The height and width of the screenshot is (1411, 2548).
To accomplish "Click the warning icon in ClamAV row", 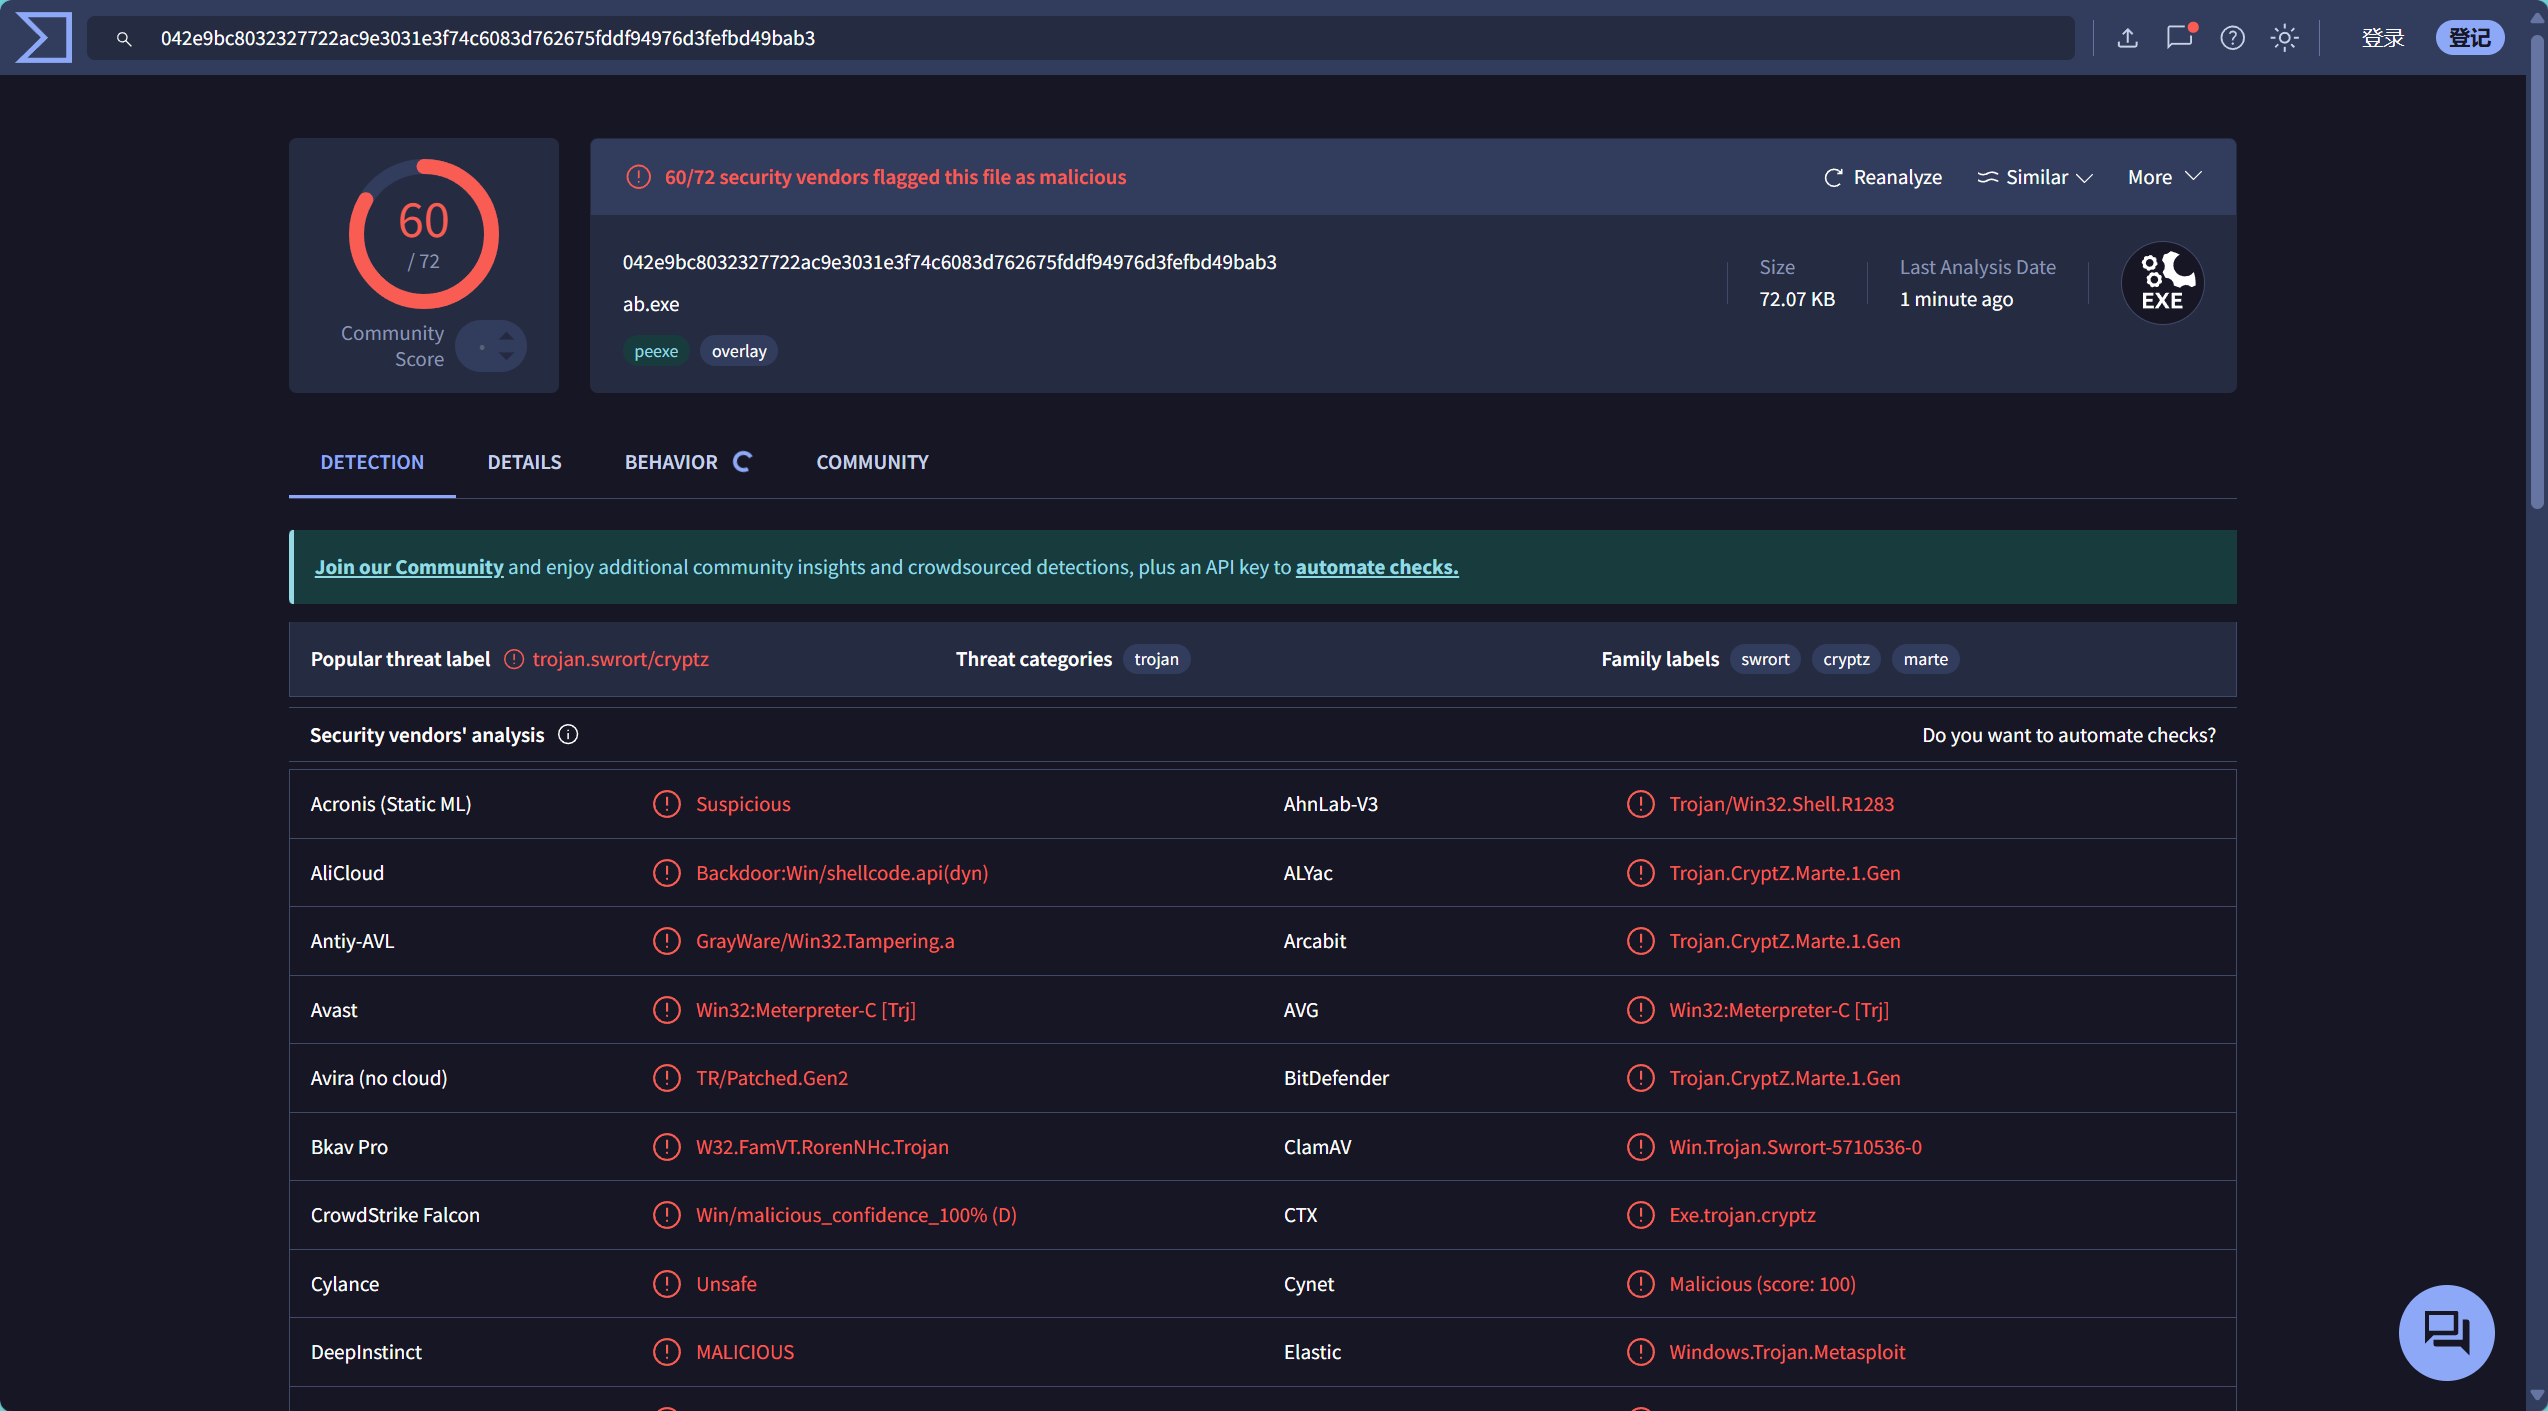I will point(1640,1147).
